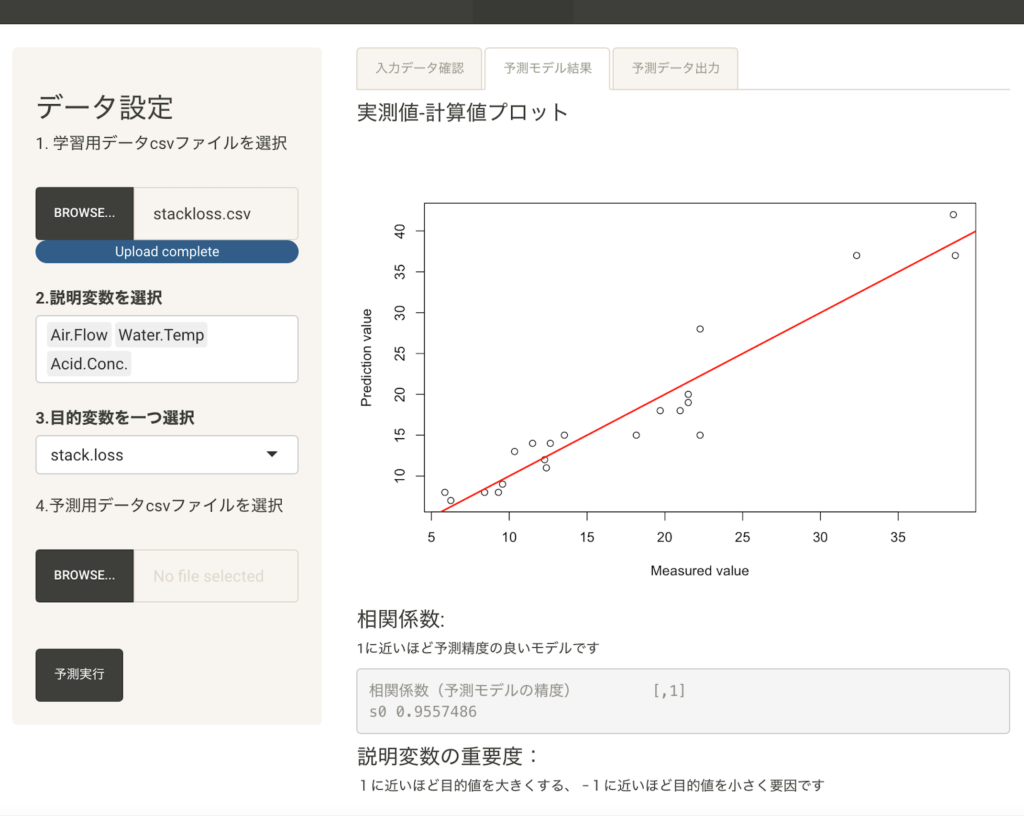Image resolution: width=1024 pixels, height=816 pixels.
Task: Switch to the 予測モデル結果 tab
Action: pyautogui.click(x=547, y=69)
